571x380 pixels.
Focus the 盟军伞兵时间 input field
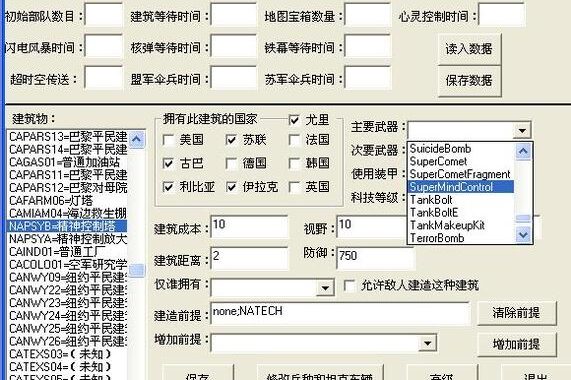[233, 77]
